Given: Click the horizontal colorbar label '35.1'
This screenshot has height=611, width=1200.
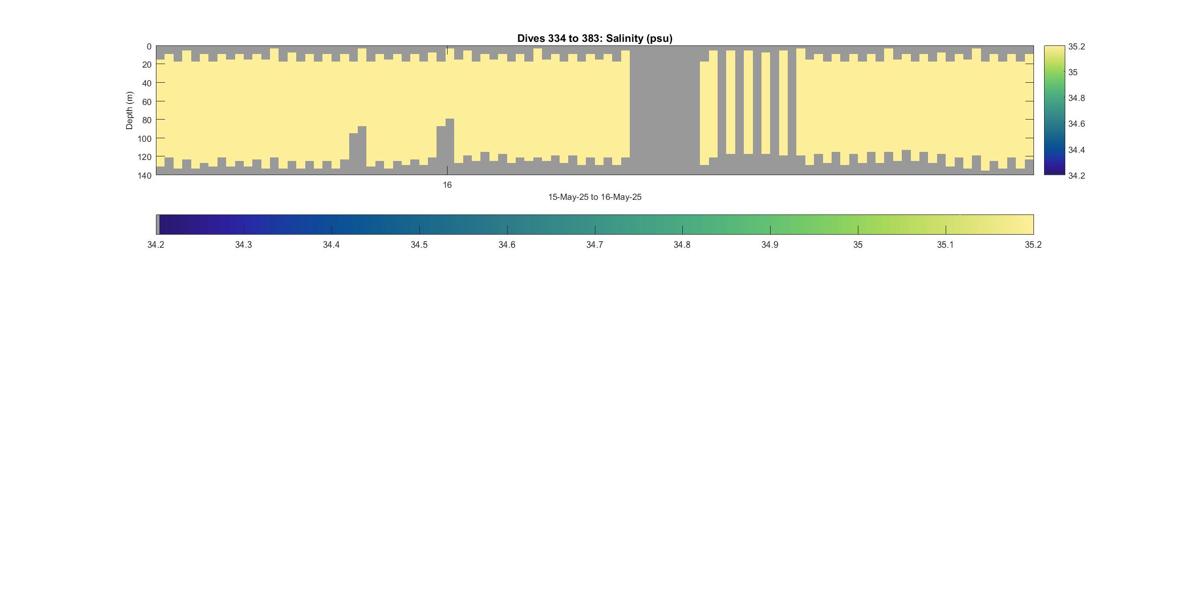Looking at the screenshot, I should [945, 245].
